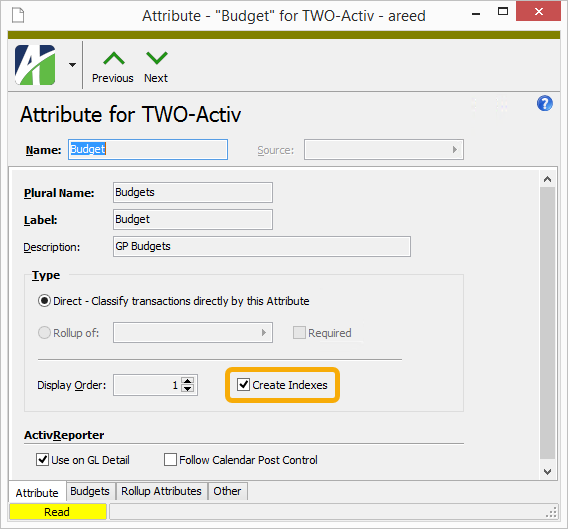Open the dropdown arrow beside the logo
Viewport: 568px width, 529px height.
[72, 65]
